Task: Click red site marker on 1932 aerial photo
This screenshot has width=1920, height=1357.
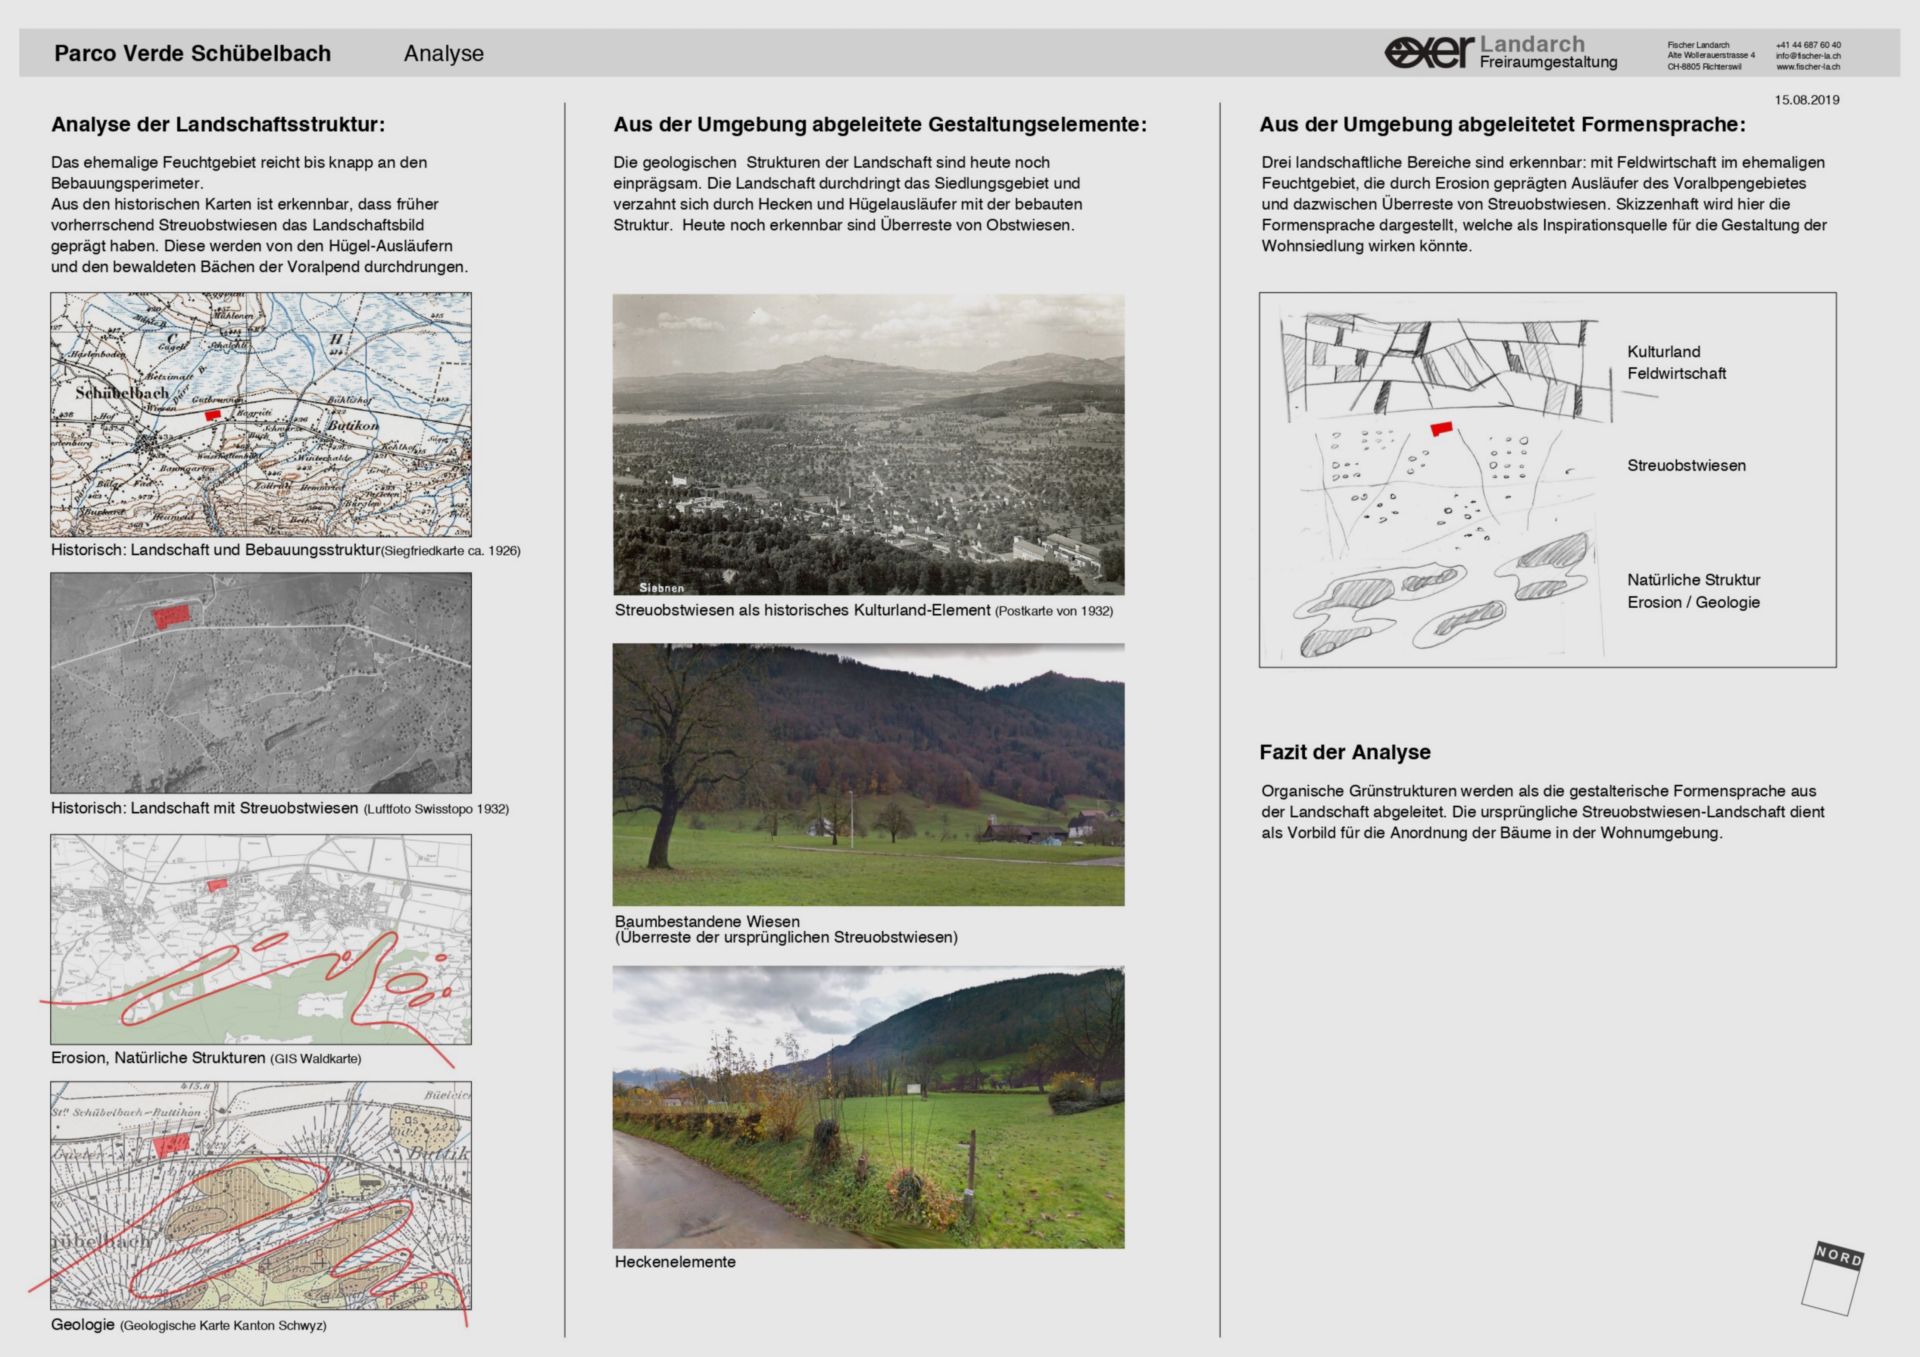Action: [x=170, y=615]
